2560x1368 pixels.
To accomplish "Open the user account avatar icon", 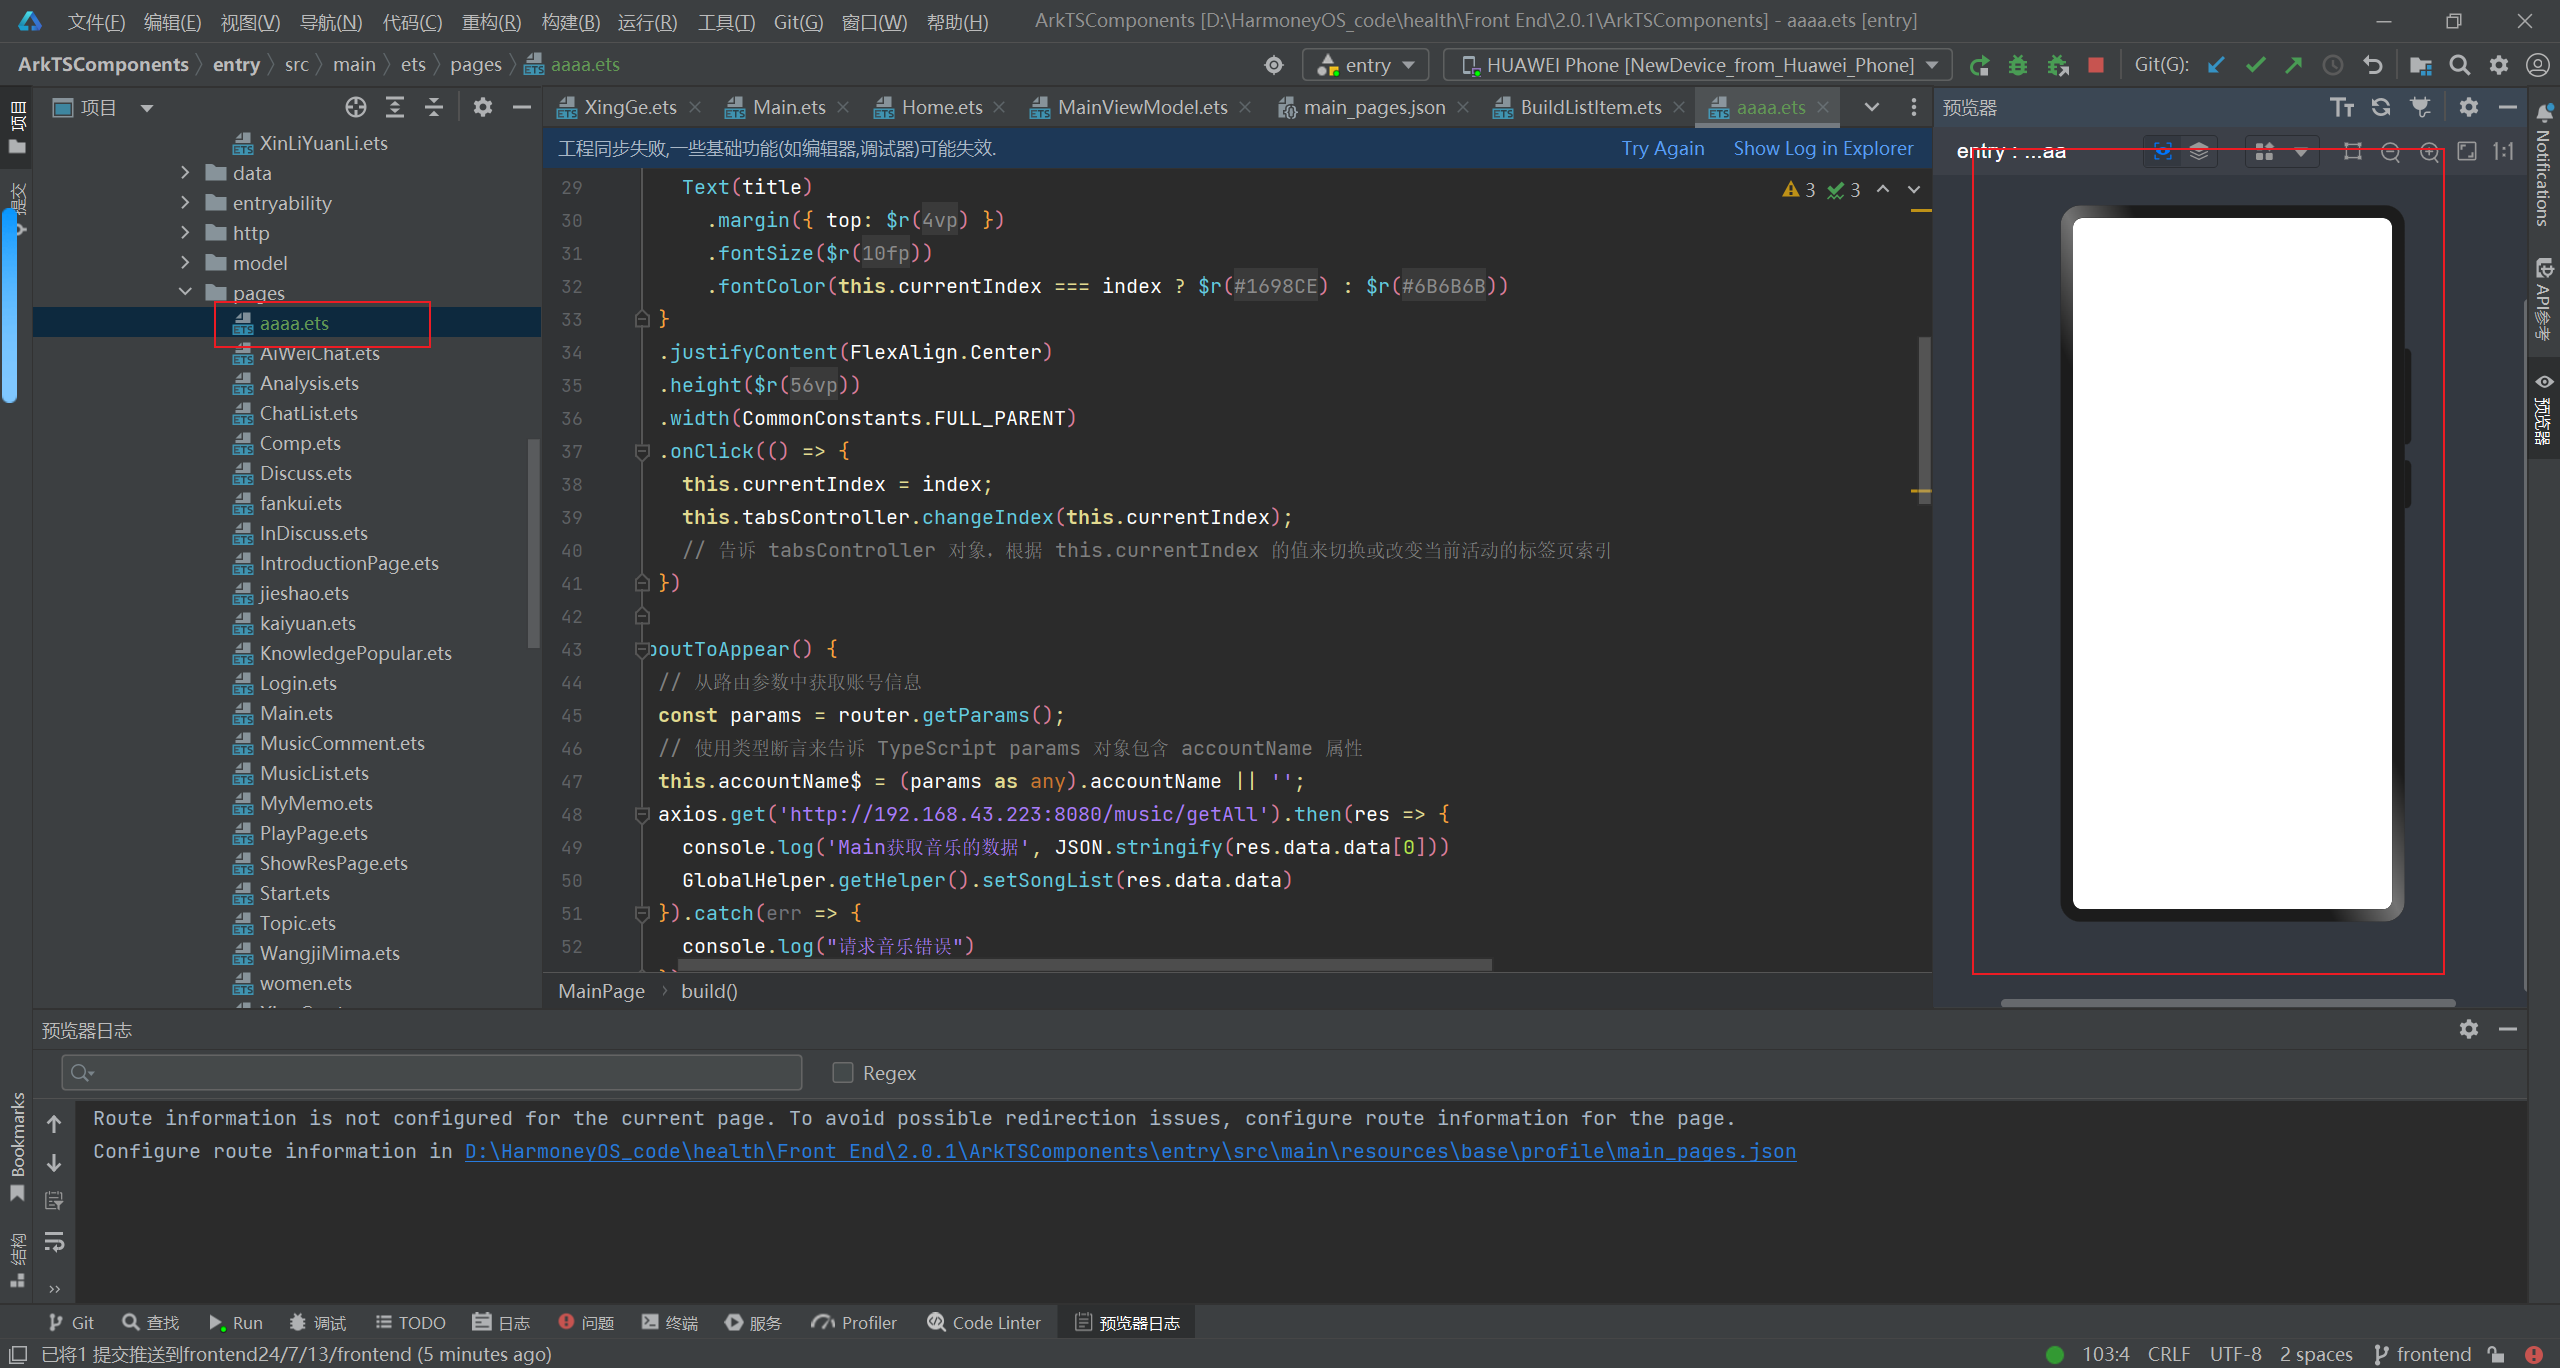I will [x=2537, y=65].
